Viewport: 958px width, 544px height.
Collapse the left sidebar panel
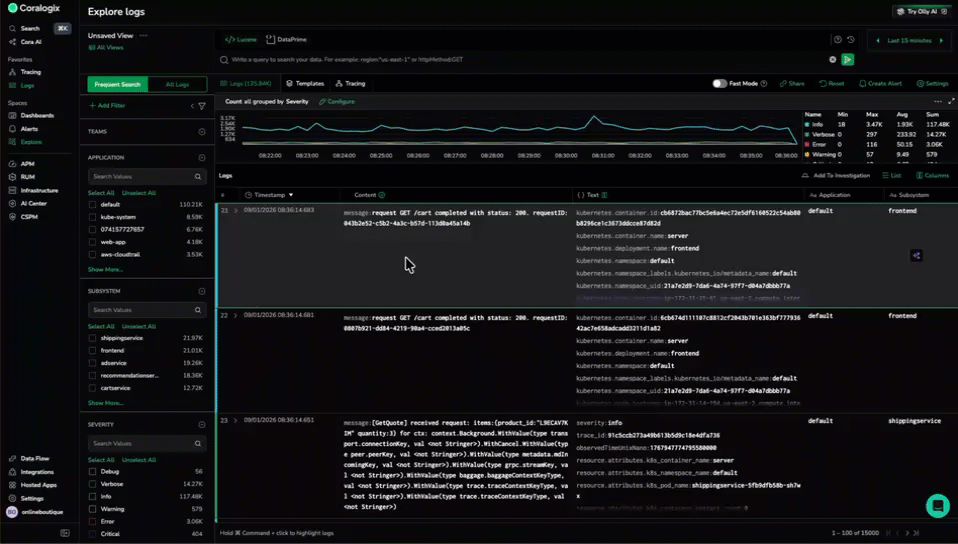(65, 533)
